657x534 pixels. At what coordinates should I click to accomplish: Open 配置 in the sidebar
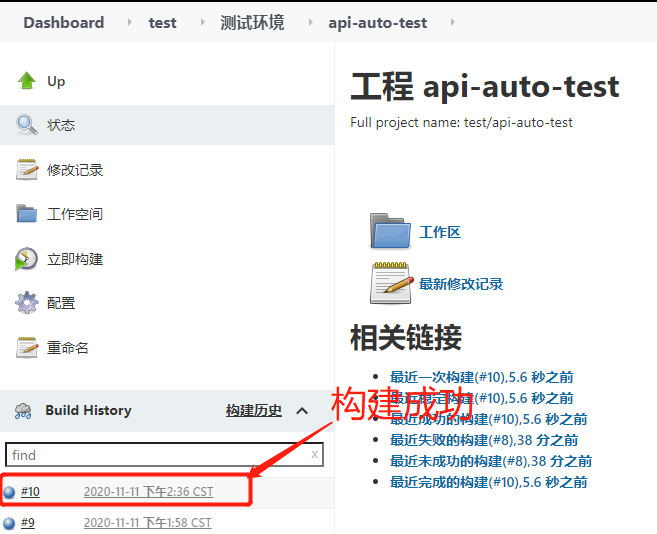click(61, 303)
